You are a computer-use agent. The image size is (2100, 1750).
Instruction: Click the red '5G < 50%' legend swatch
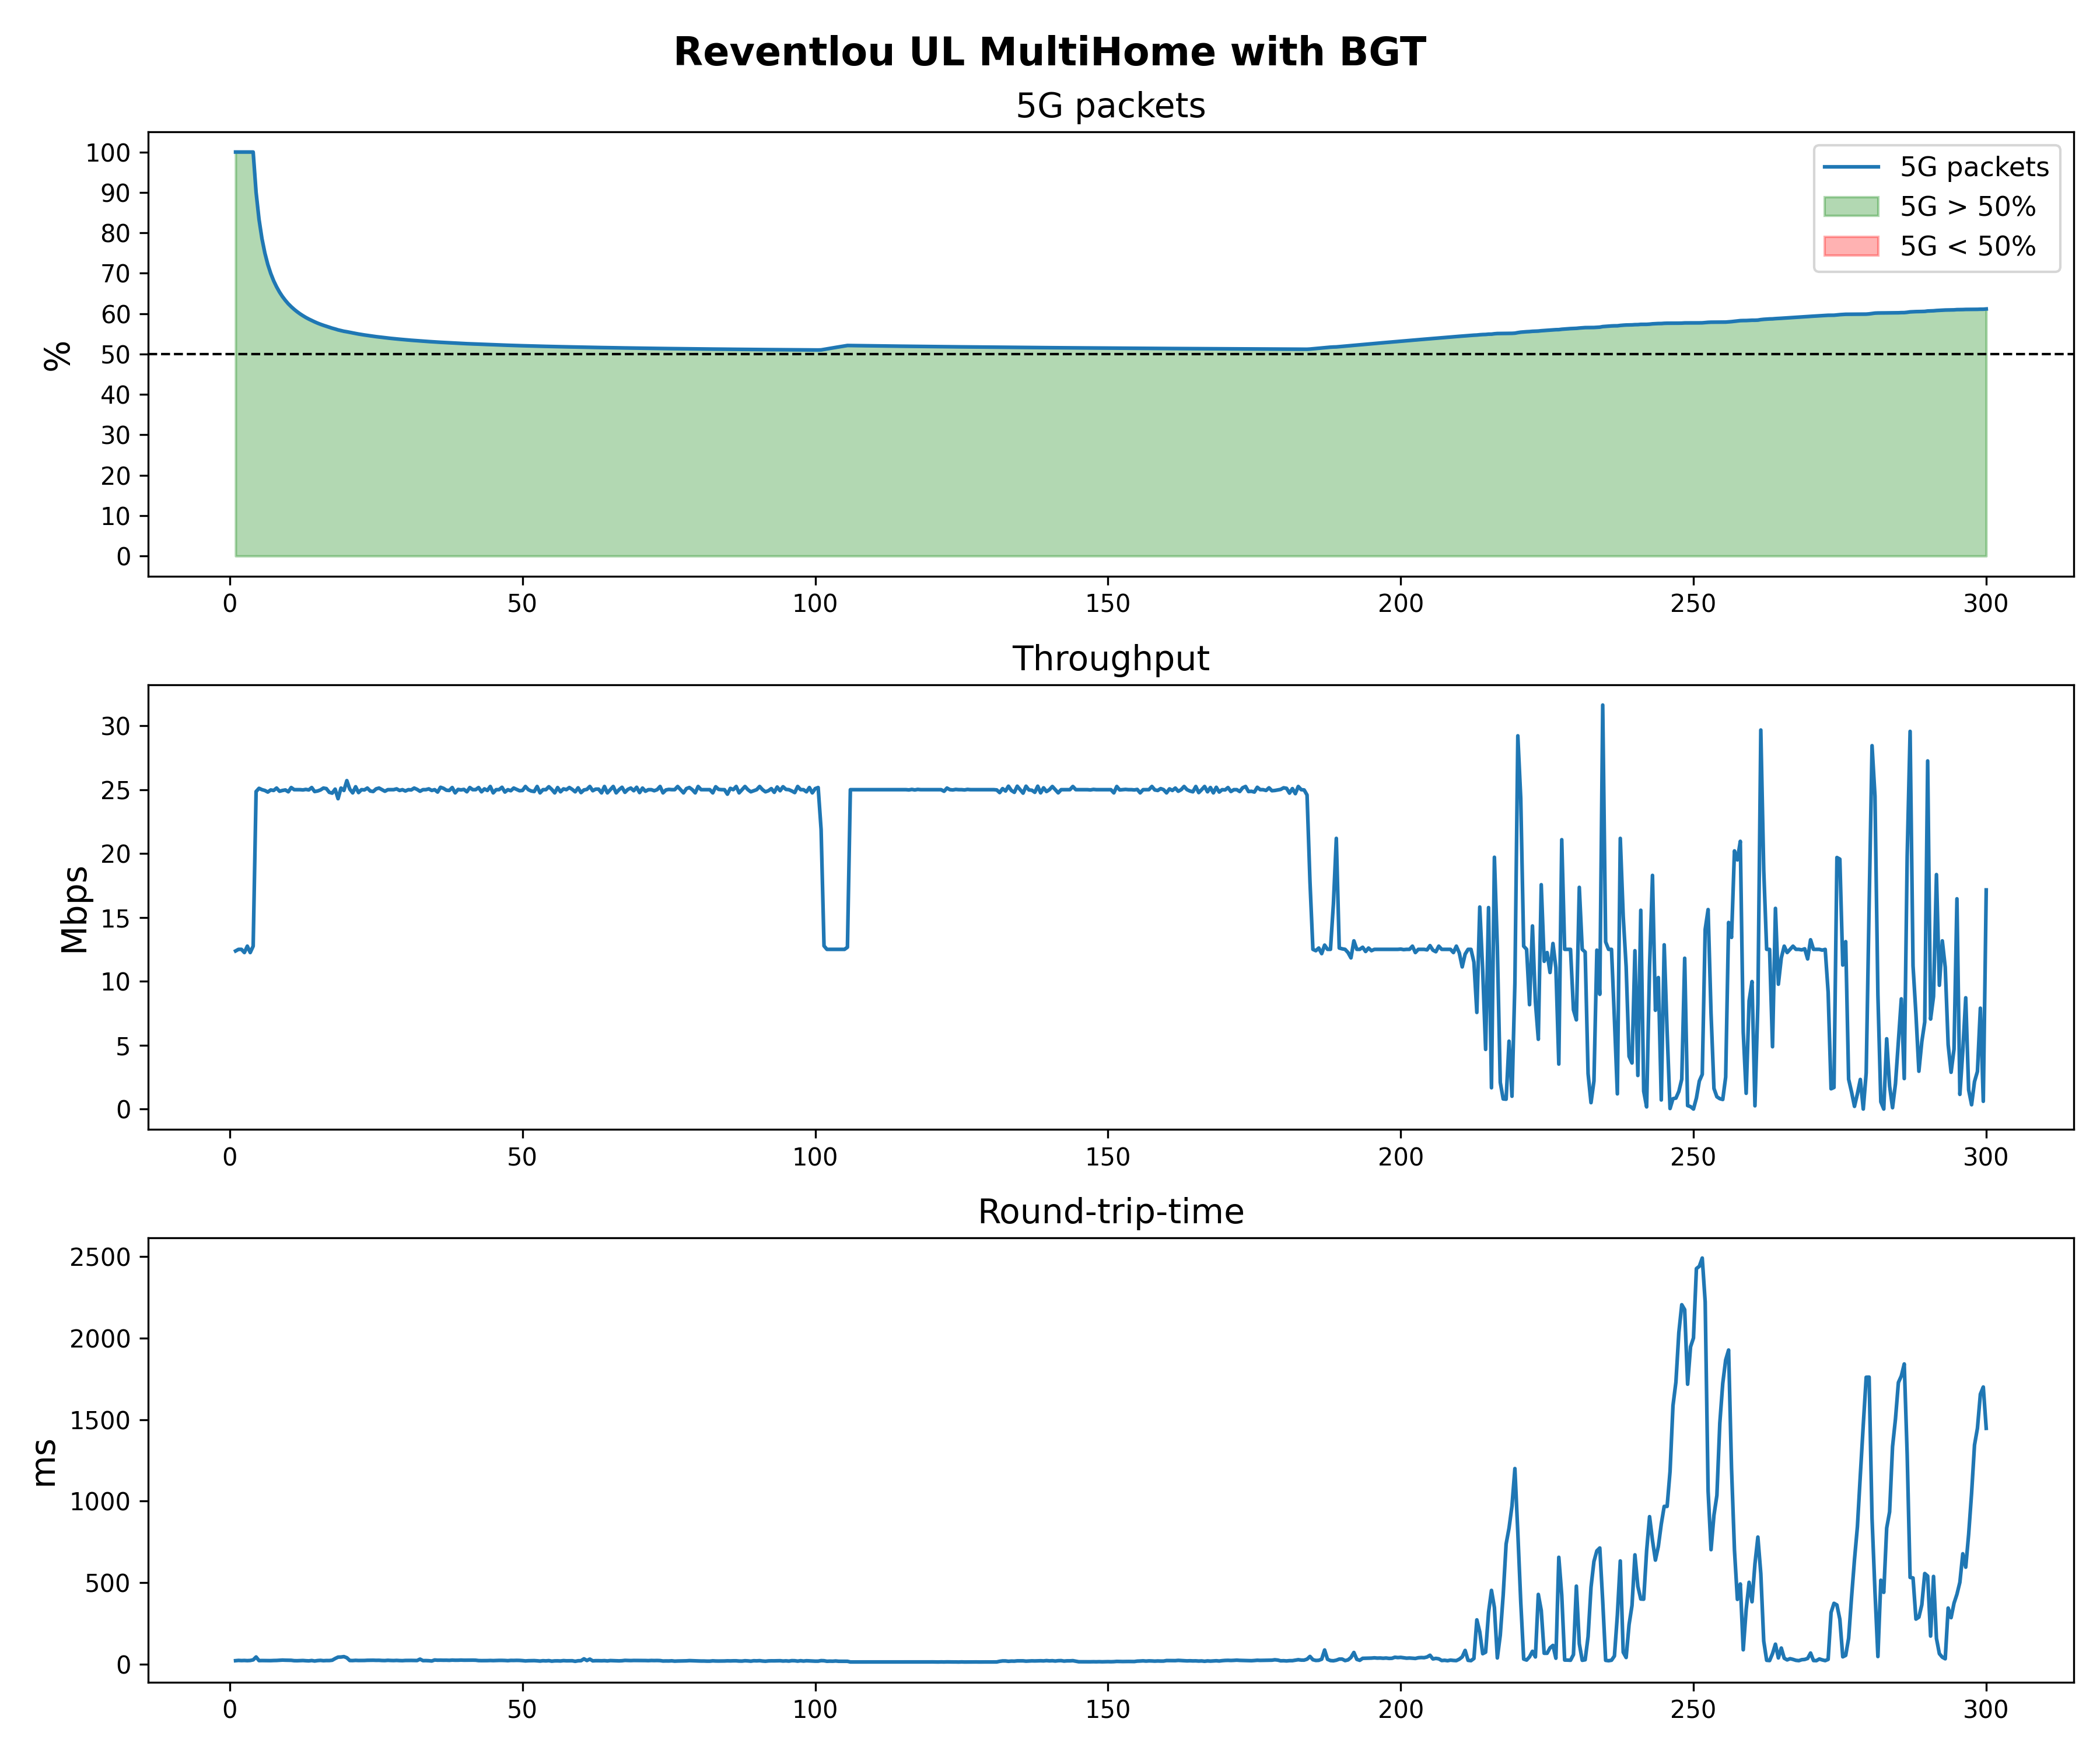click(1851, 246)
